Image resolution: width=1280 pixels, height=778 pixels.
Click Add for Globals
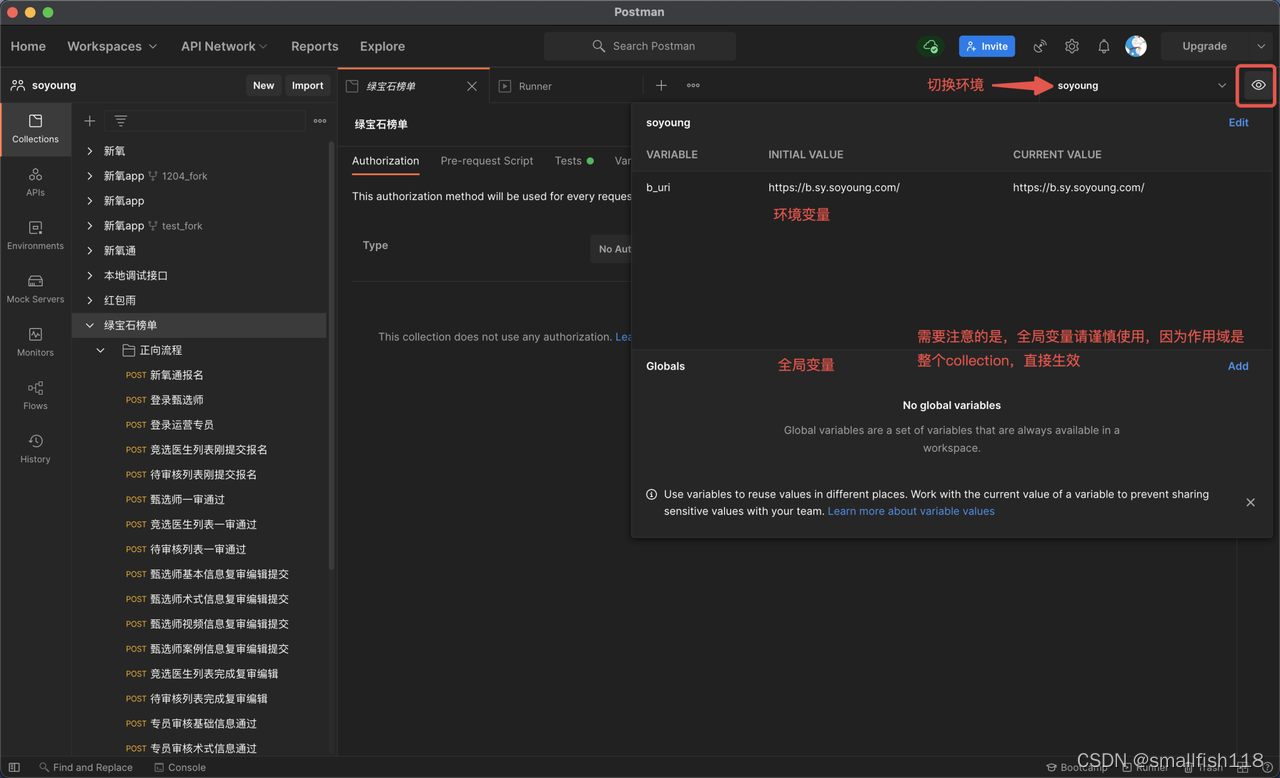point(1238,366)
